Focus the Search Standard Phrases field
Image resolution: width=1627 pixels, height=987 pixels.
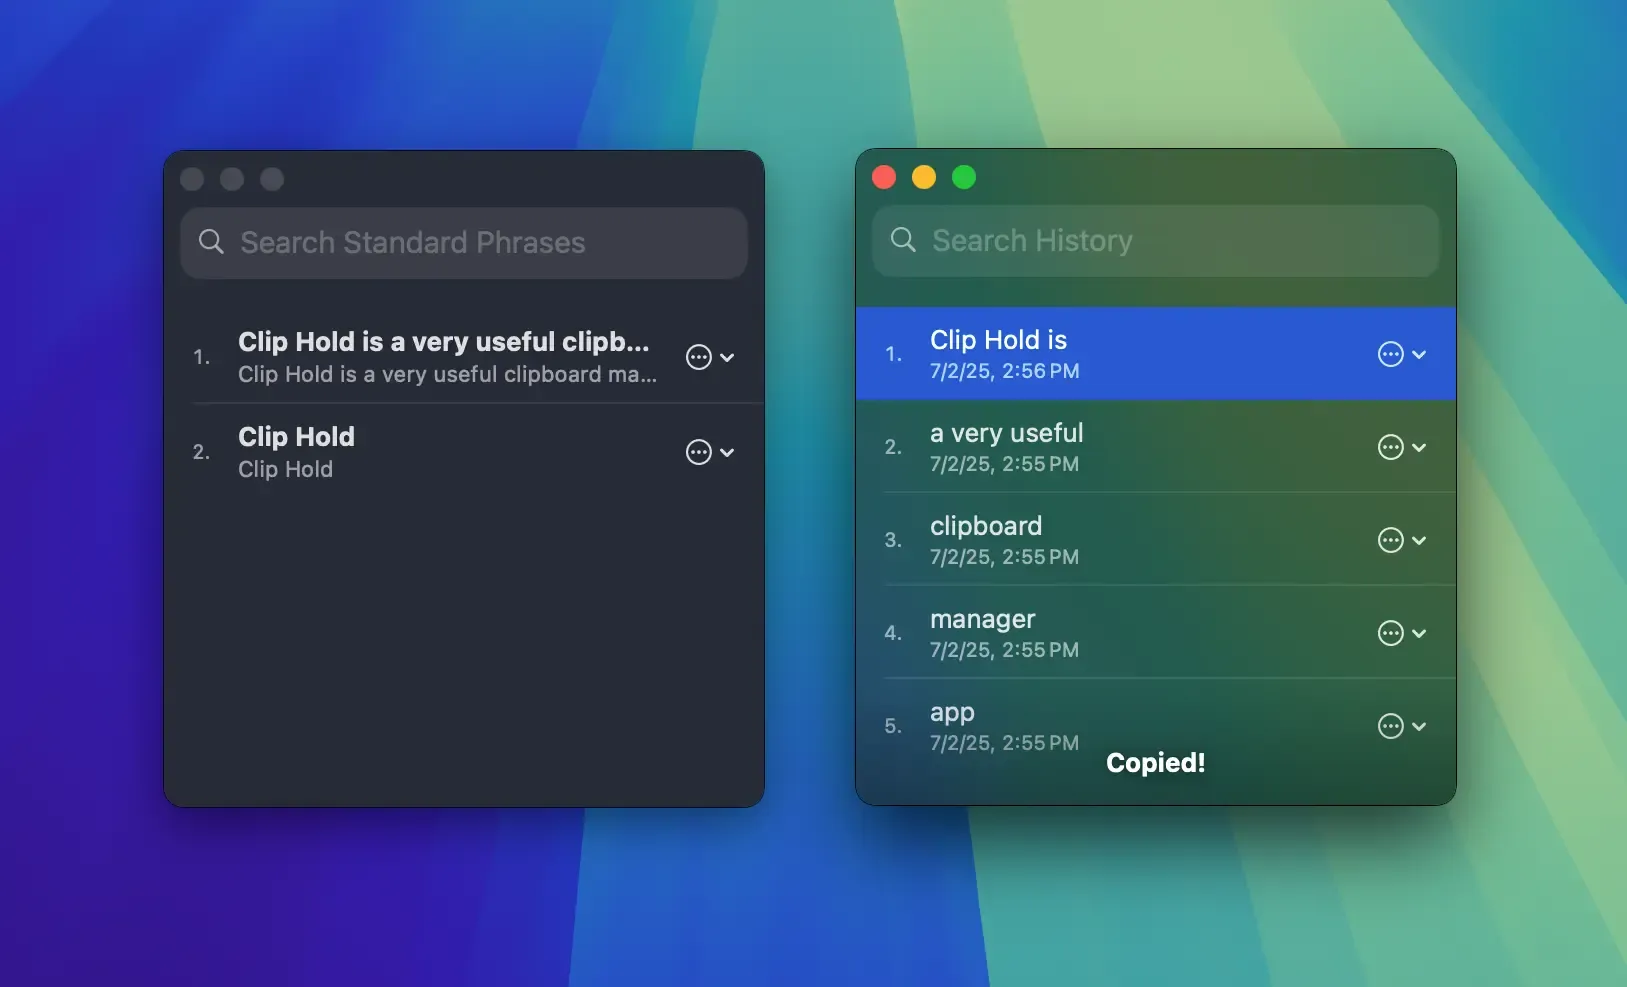pyautogui.click(x=464, y=242)
